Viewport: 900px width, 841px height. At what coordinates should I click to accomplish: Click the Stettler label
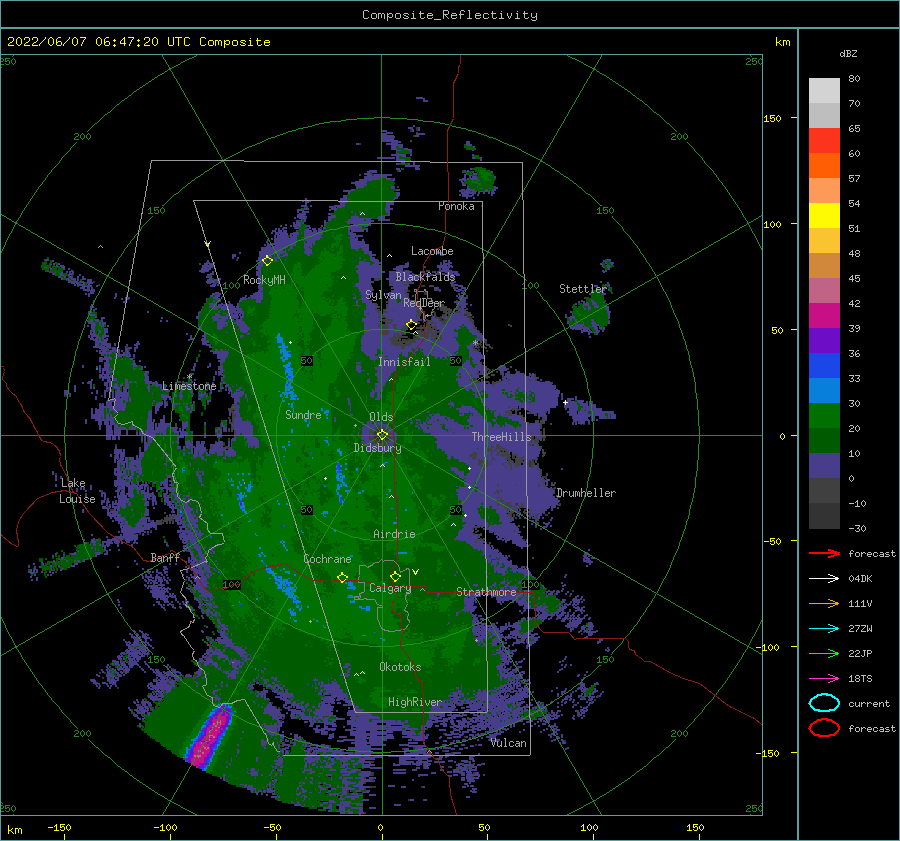583,289
